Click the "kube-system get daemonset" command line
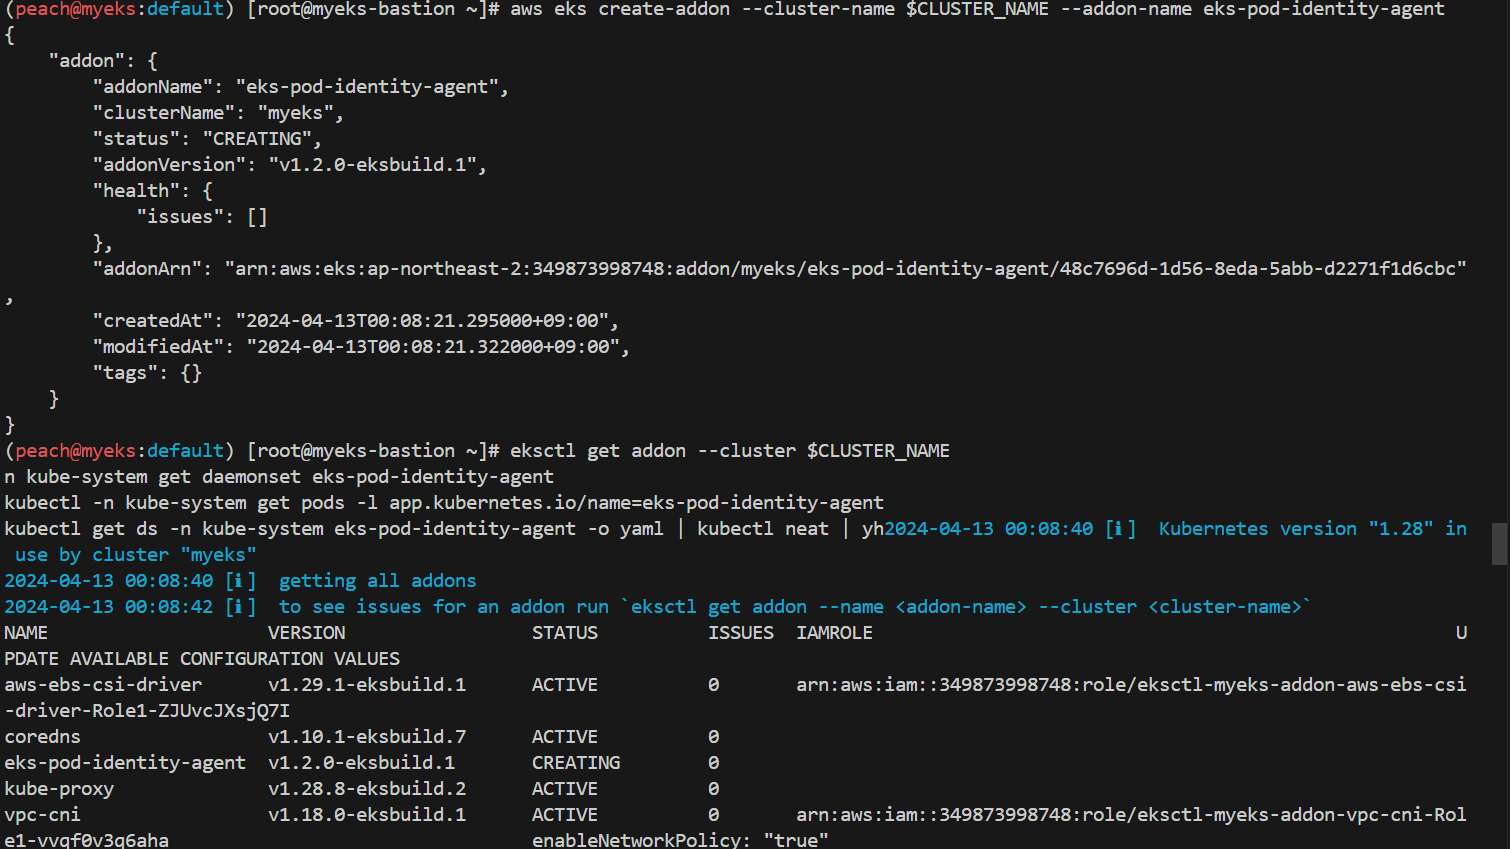This screenshot has width=1510, height=849. coord(279,477)
